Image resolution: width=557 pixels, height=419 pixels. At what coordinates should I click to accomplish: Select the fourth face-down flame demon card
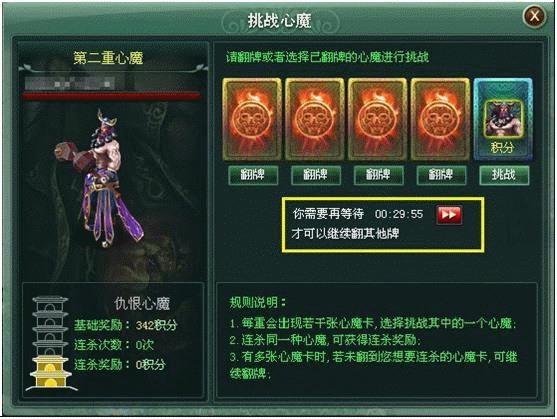tap(440, 119)
